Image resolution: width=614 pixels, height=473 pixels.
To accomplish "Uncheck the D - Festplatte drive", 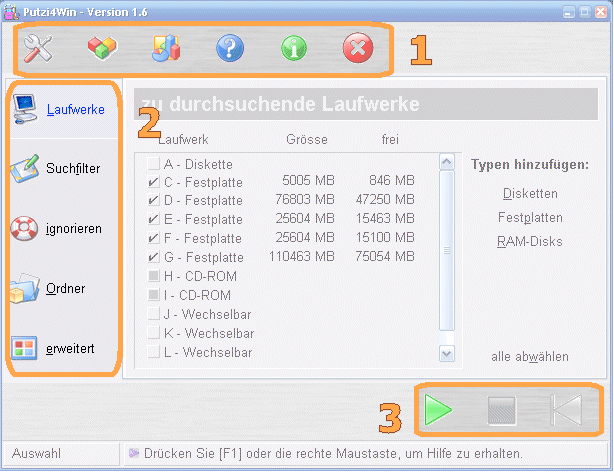I will click(x=154, y=200).
